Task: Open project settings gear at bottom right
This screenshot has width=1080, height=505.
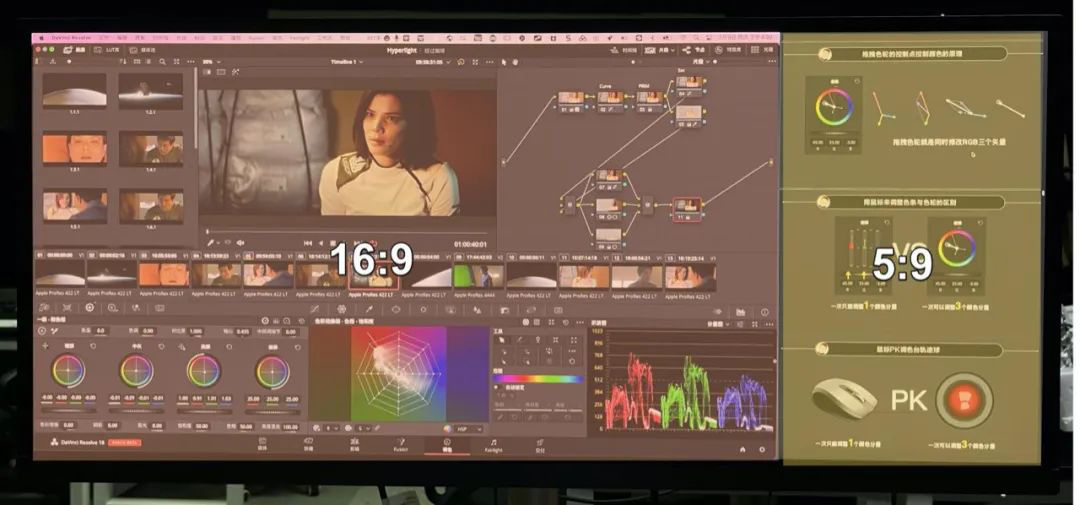Action: (762, 449)
